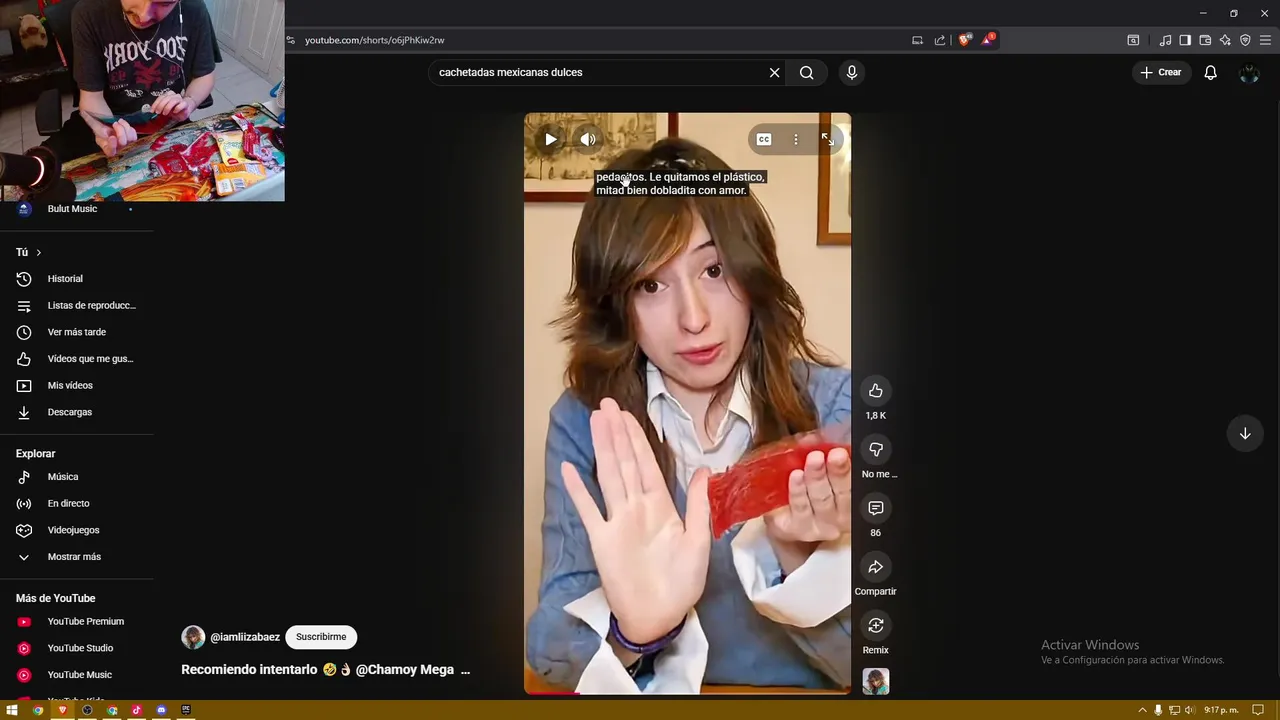Click the address bar URL text

coord(374,40)
